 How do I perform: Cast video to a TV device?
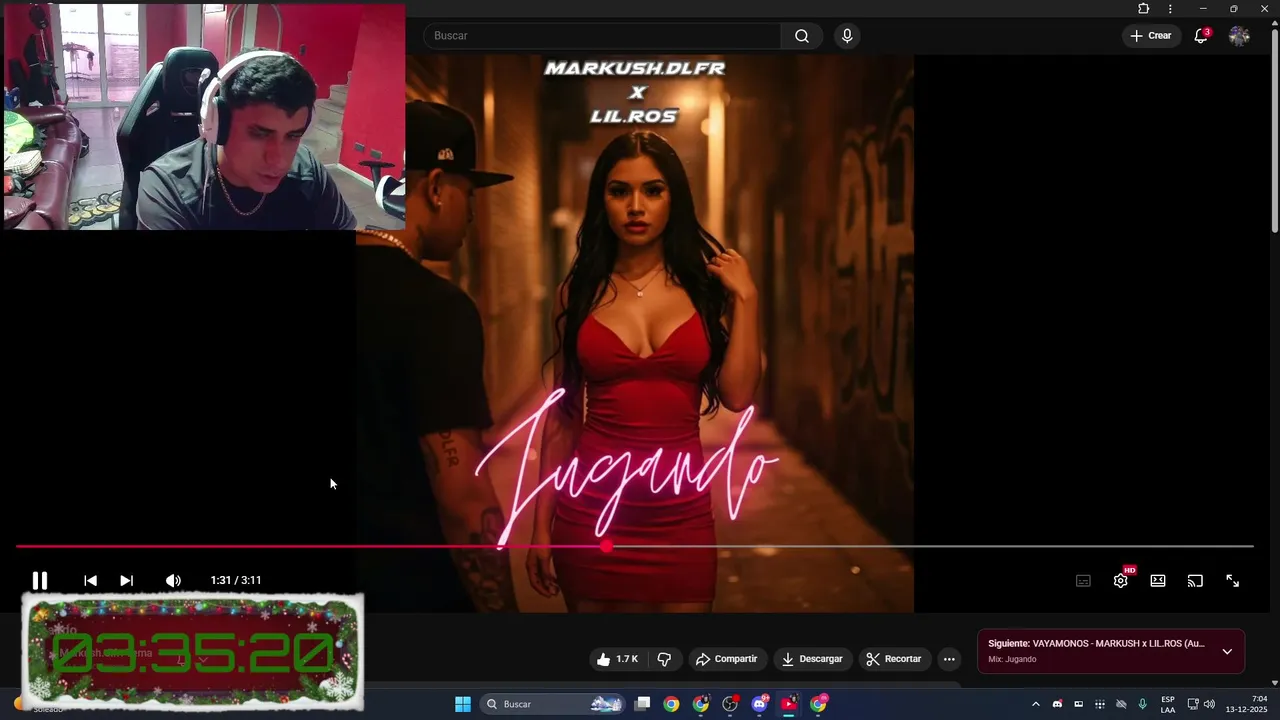(x=1195, y=581)
